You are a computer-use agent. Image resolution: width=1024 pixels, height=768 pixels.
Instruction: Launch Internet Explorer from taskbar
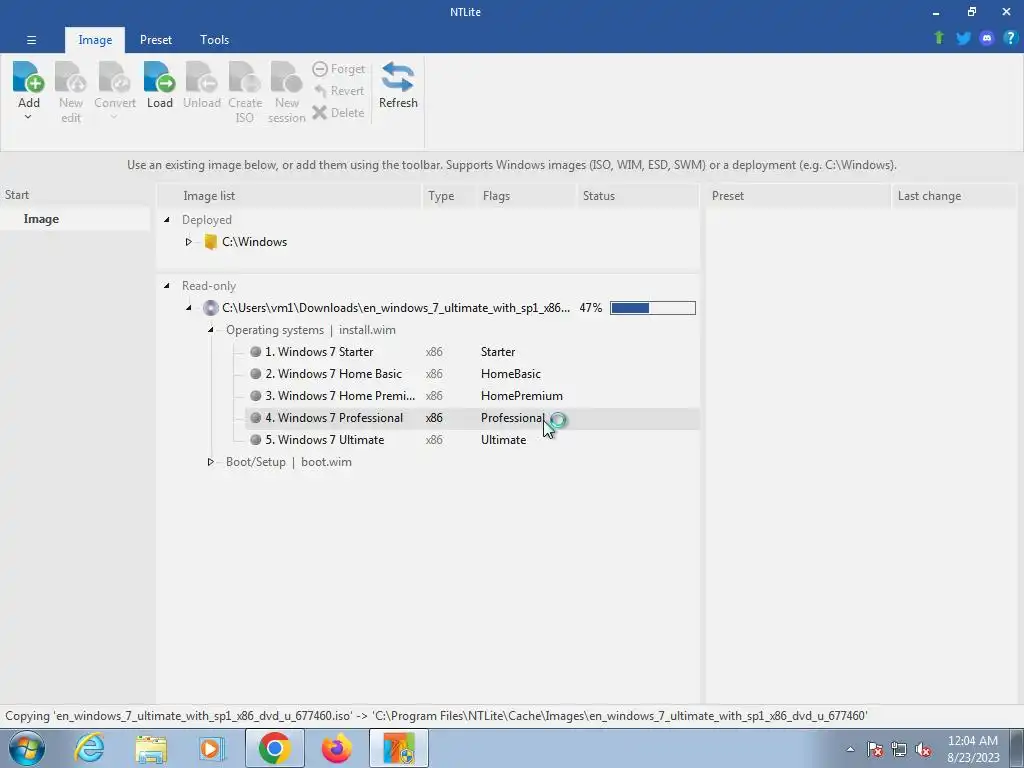point(89,748)
